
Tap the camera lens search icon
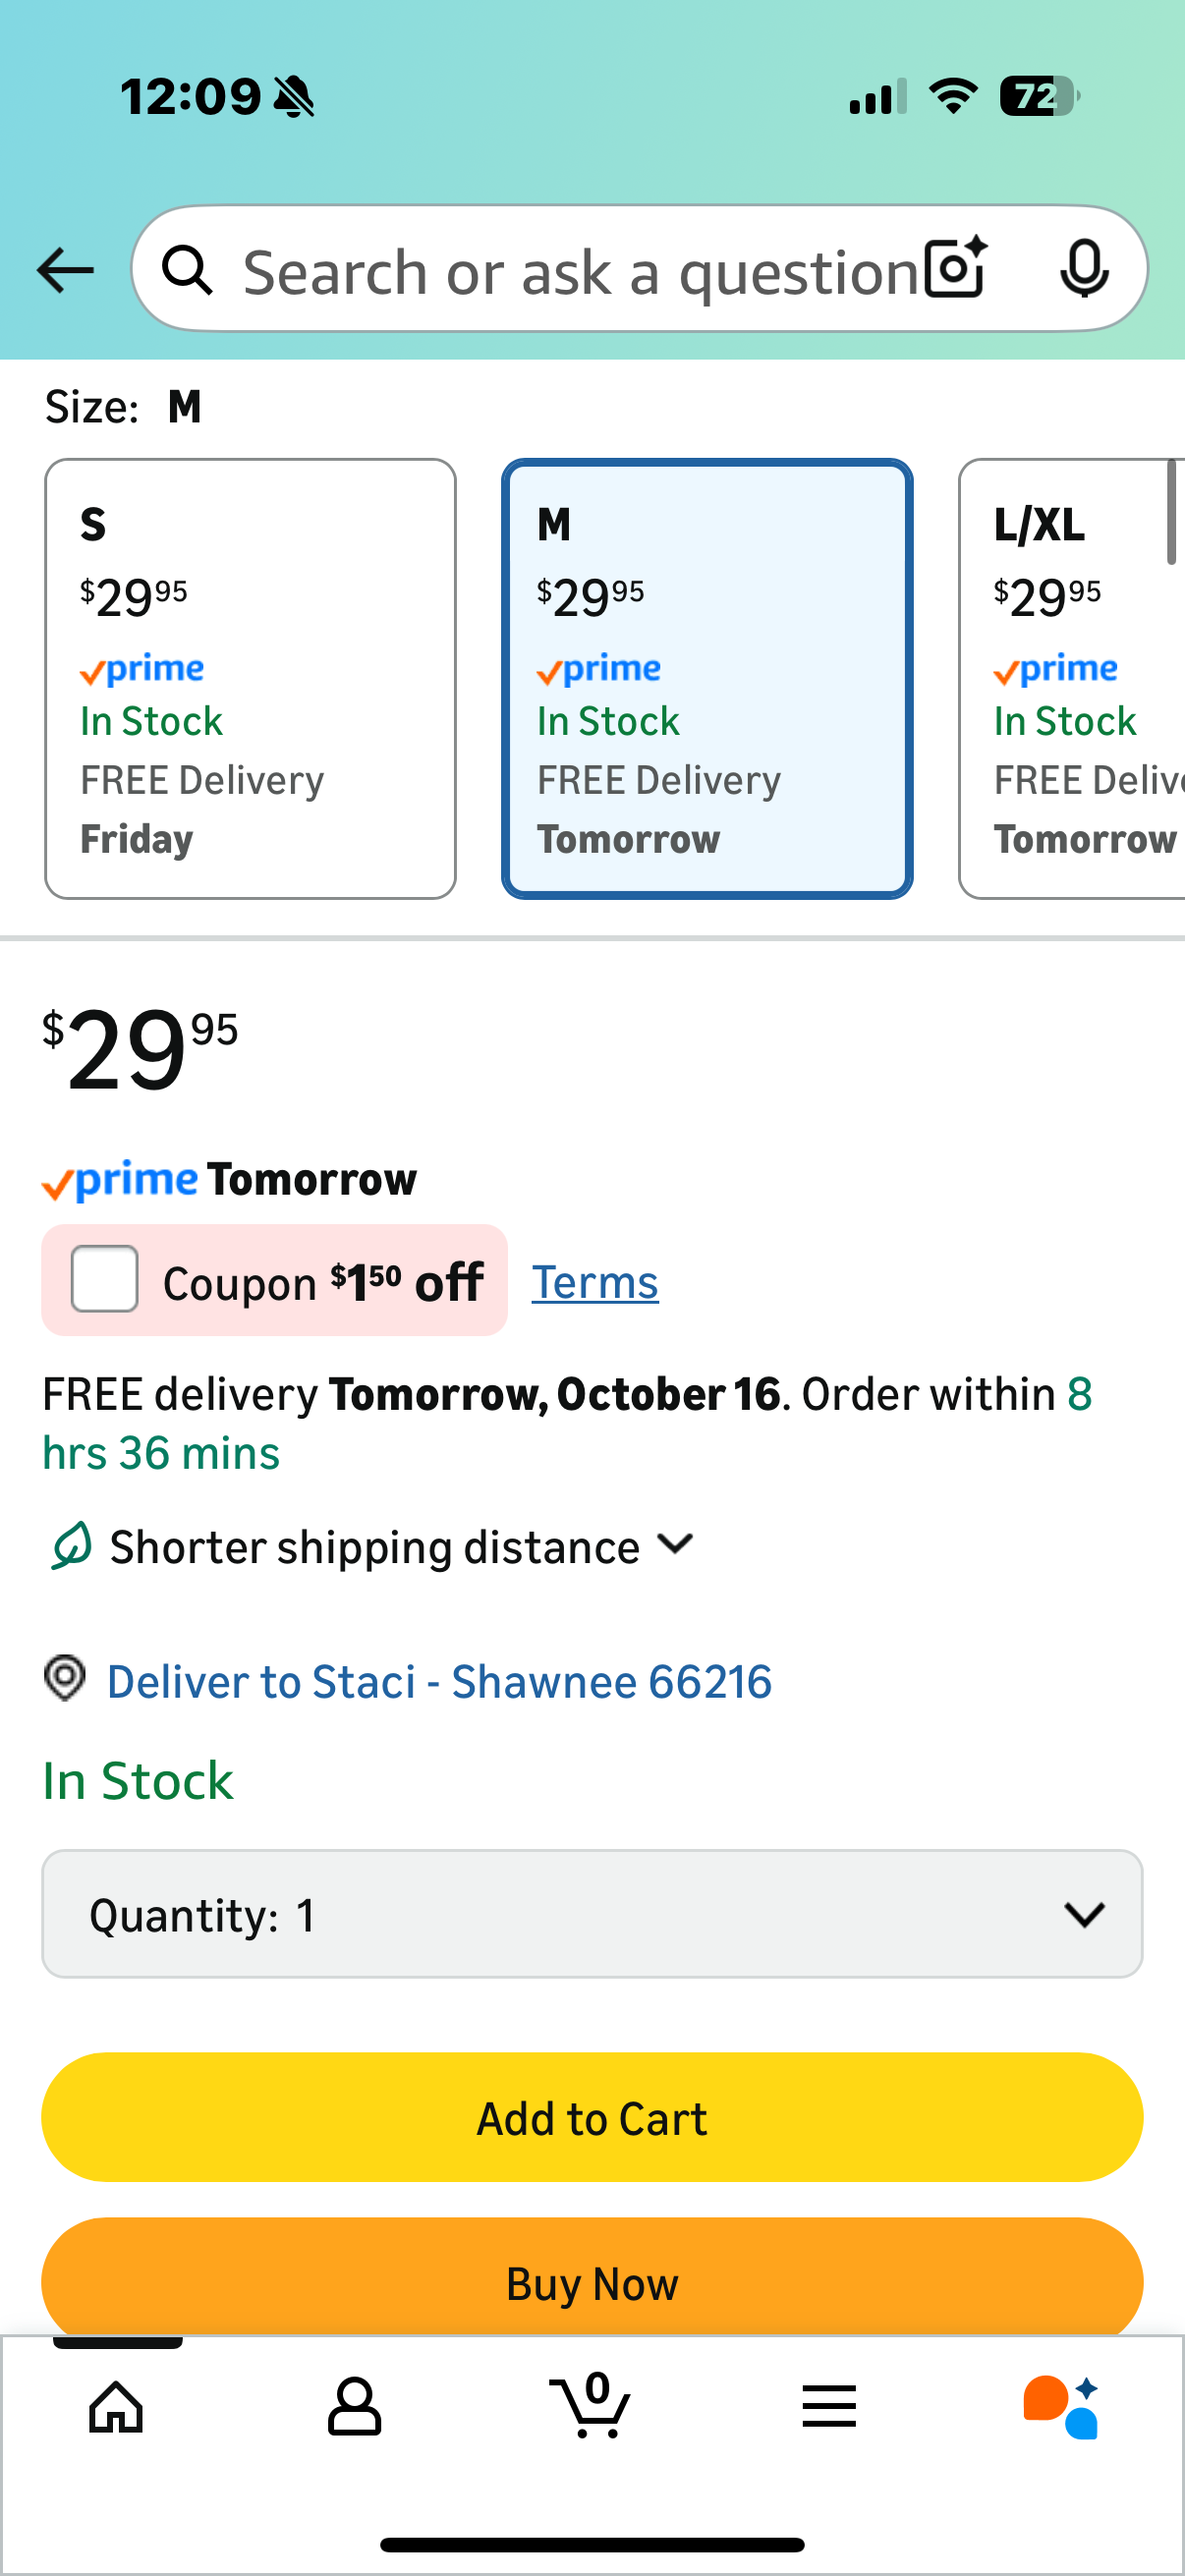(x=955, y=269)
